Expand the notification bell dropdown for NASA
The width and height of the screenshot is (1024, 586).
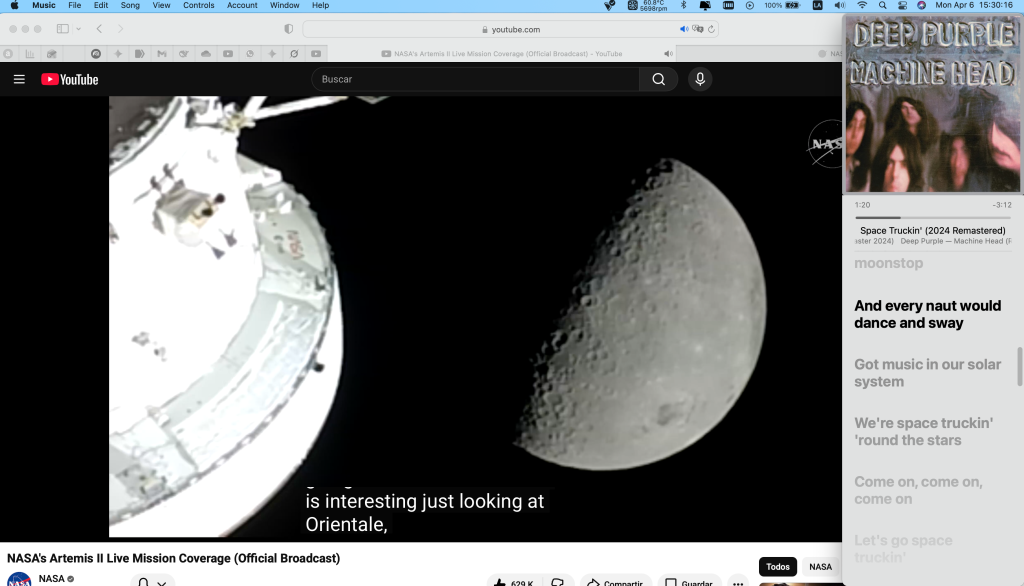click(x=152, y=582)
